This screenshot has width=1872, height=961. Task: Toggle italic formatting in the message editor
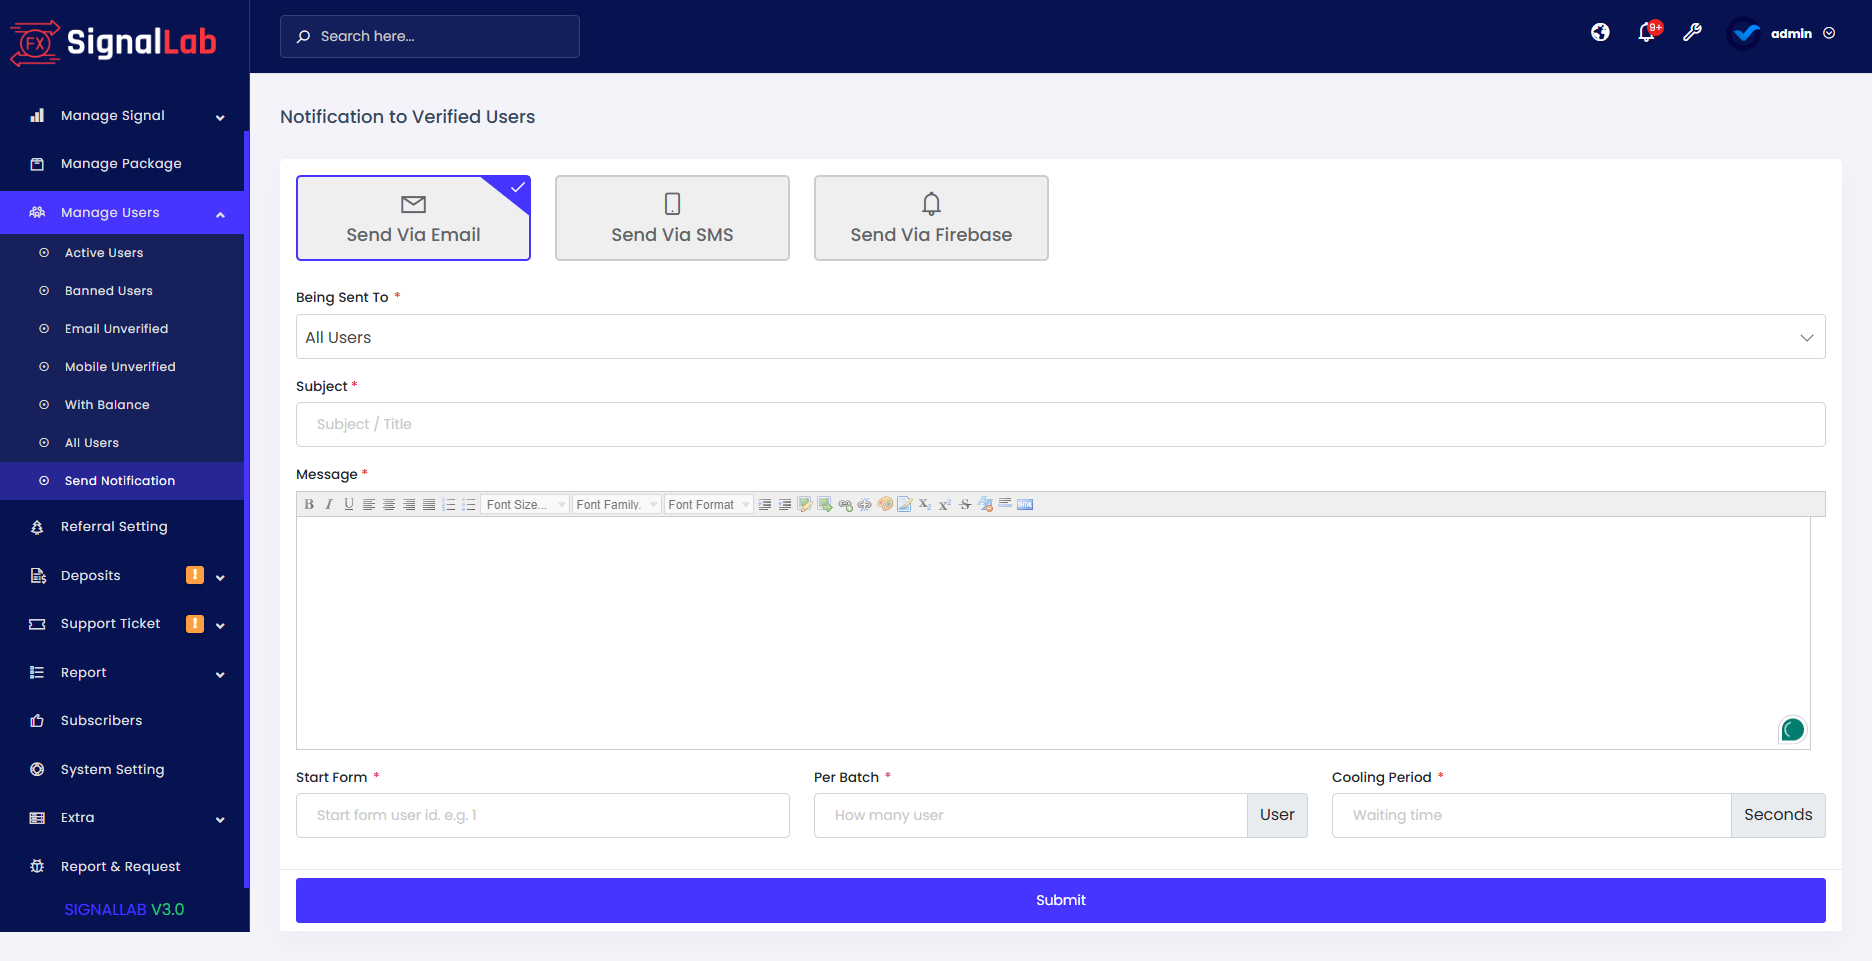pyautogui.click(x=329, y=504)
